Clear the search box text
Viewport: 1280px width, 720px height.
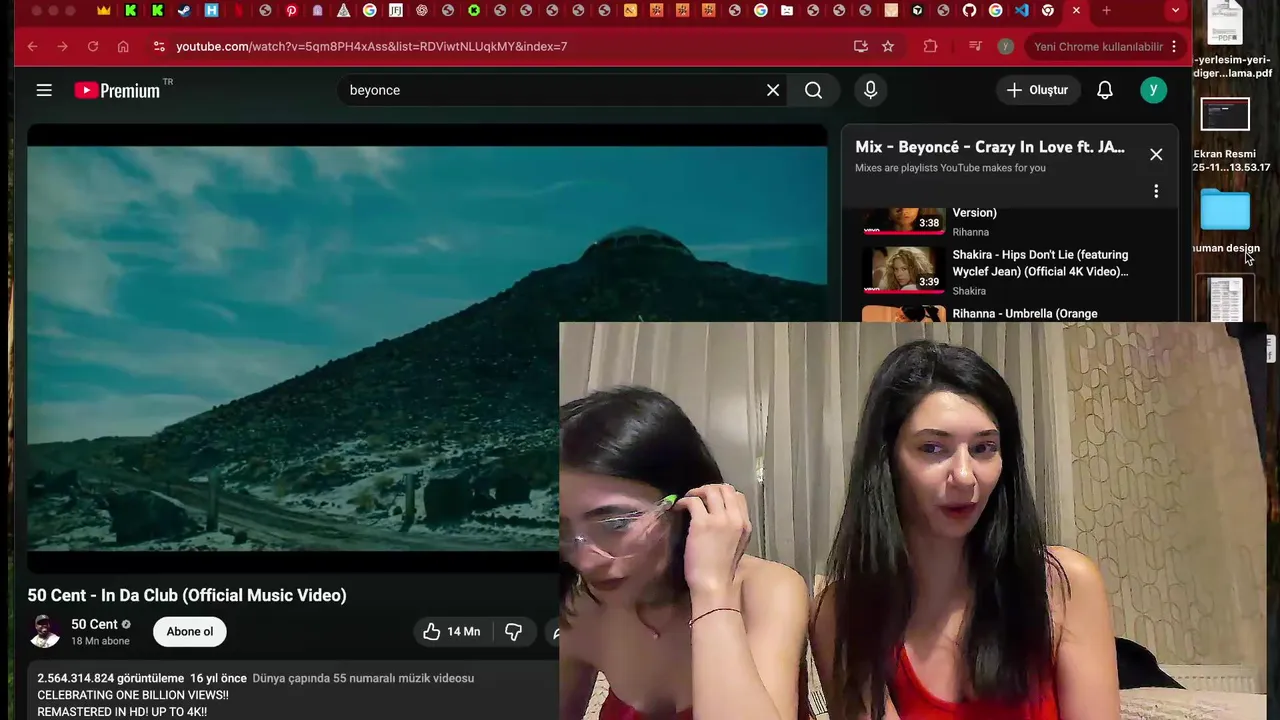773,90
